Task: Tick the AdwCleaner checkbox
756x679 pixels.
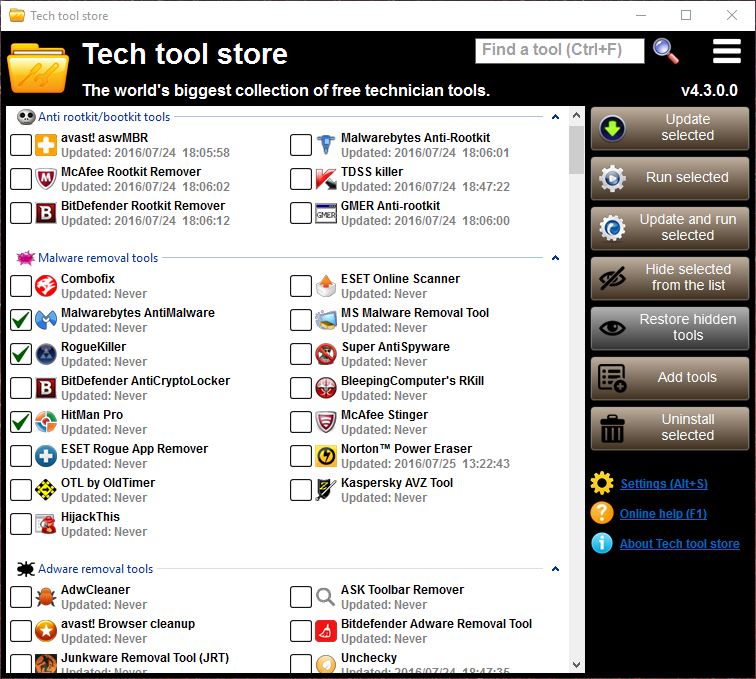Action: (x=21, y=597)
